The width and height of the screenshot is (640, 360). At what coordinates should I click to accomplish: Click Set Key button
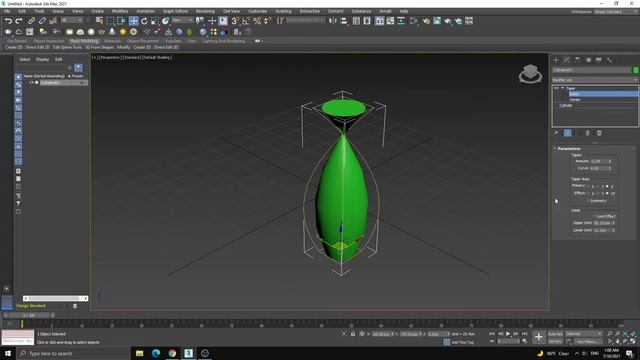click(x=555, y=341)
